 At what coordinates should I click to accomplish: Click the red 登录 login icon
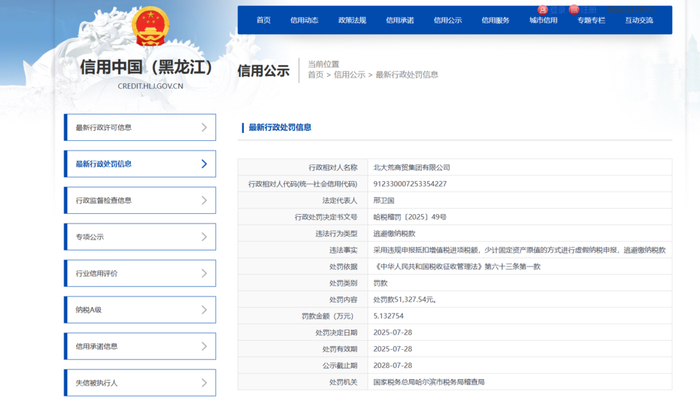pyautogui.click(x=542, y=9)
